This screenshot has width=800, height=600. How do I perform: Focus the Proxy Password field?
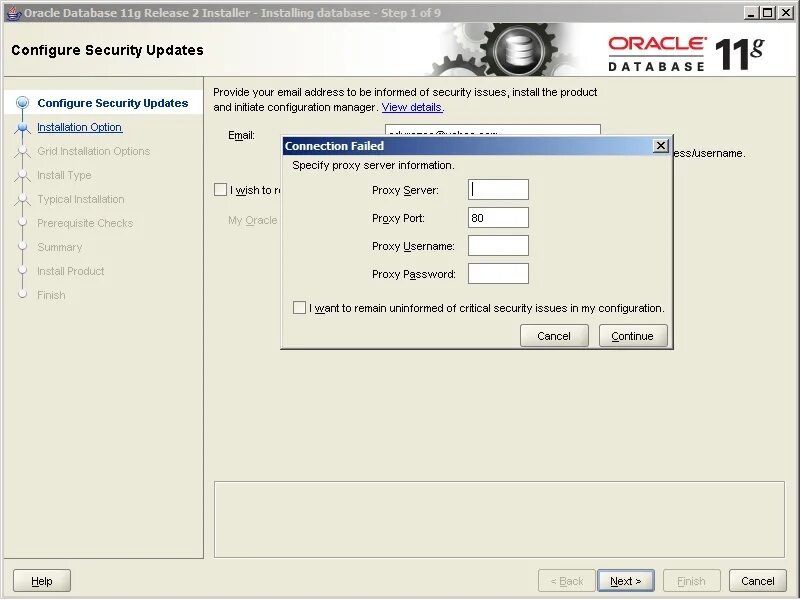[498, 274]
